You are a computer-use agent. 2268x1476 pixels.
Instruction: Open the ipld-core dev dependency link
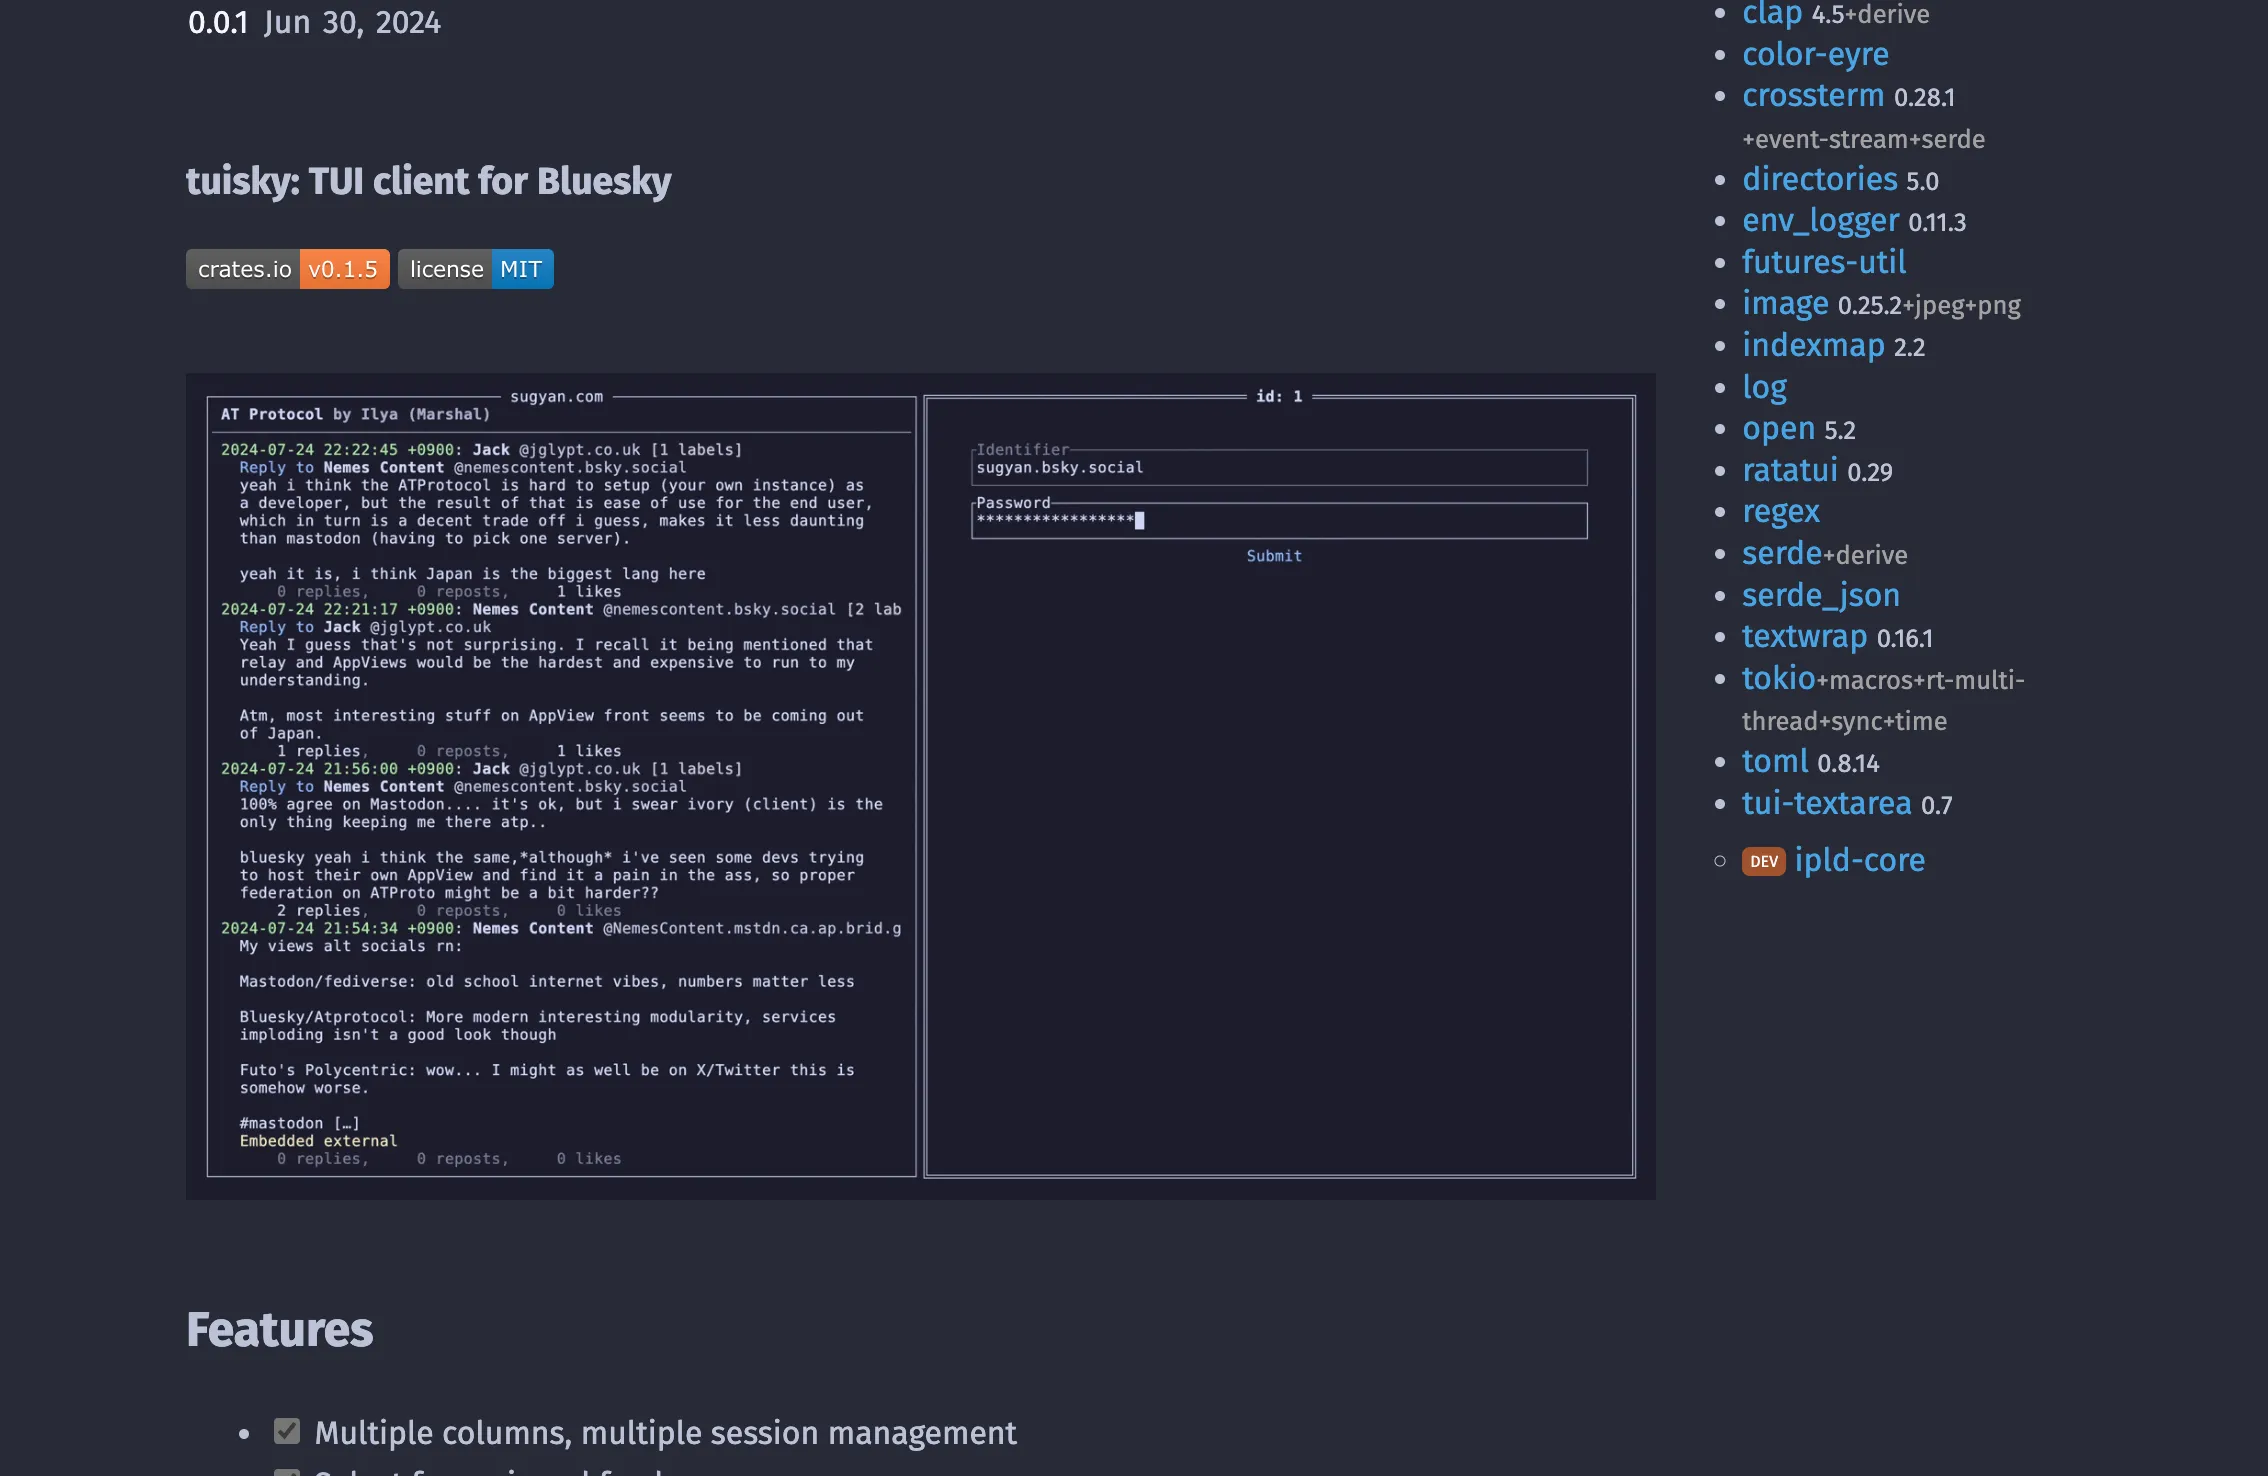(x=1859, y=861)
